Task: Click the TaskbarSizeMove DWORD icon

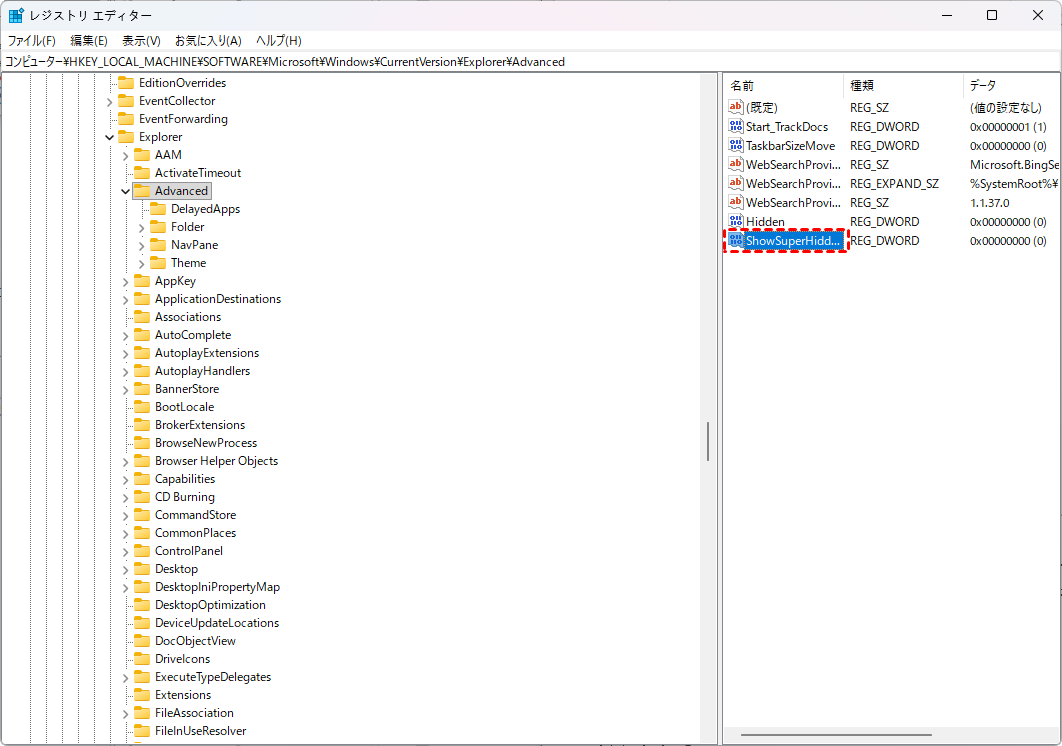Action: (x=736, y=146)
